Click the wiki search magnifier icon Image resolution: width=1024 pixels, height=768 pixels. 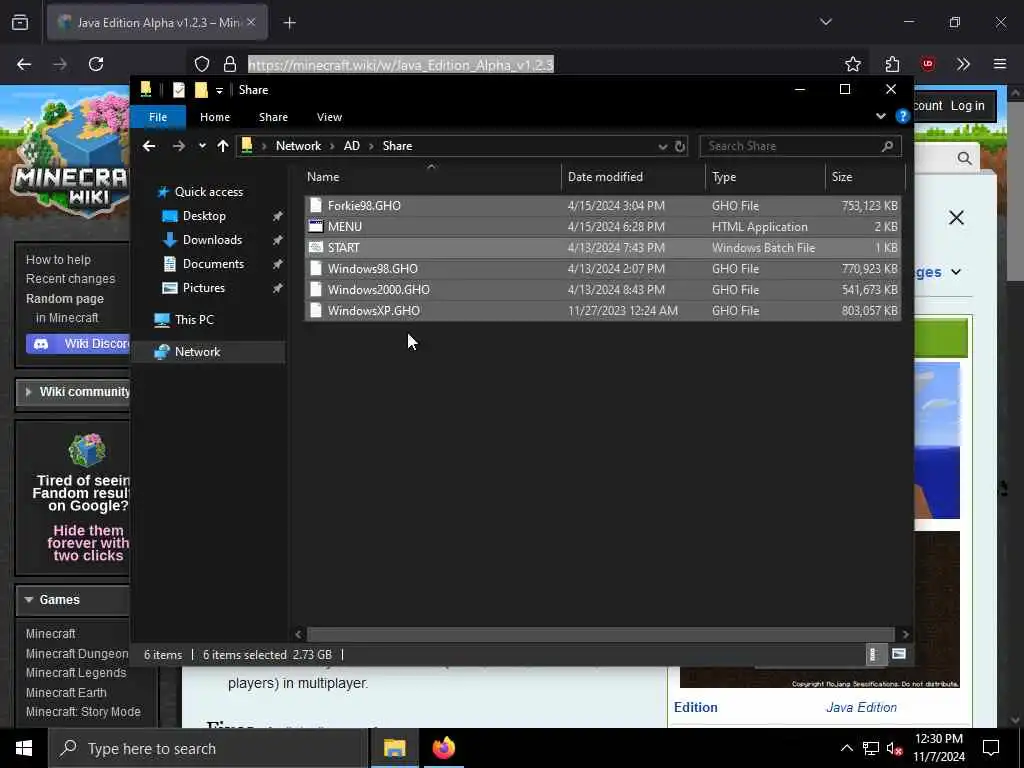(x=965, y=158)
